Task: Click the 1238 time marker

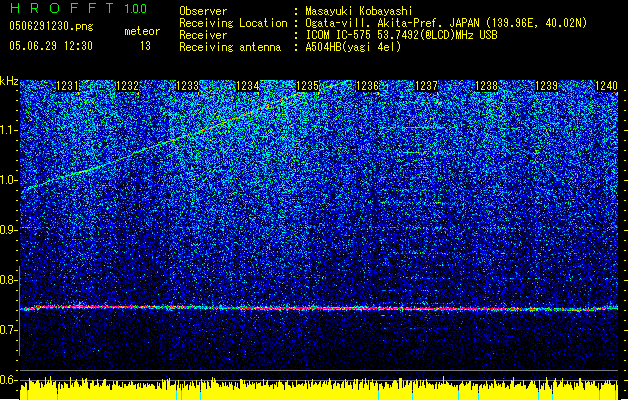Action: [x=486, y=86]
